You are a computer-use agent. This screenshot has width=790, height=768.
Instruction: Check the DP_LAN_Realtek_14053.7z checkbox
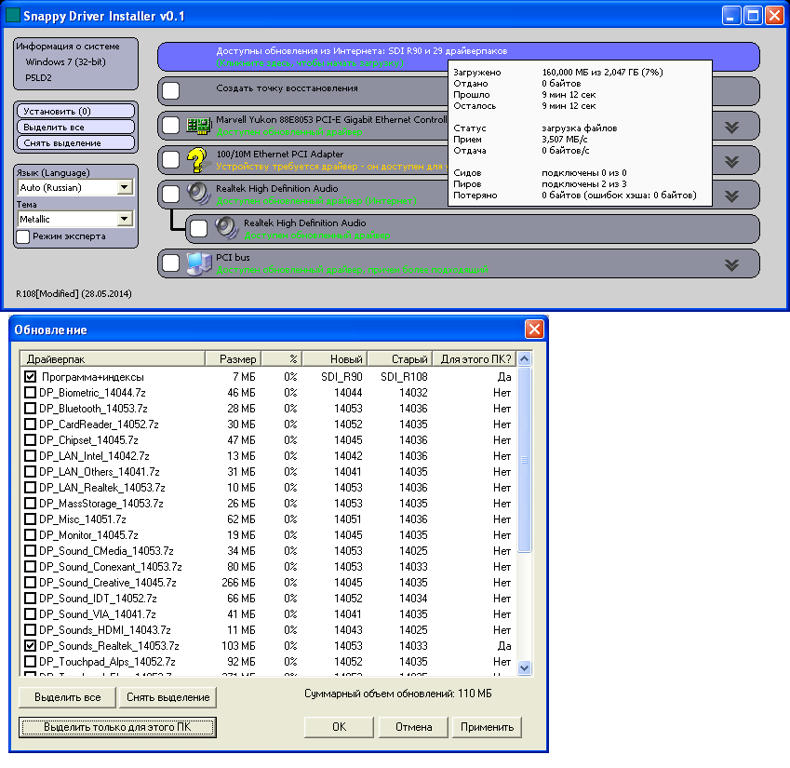(x=30, y=487)
